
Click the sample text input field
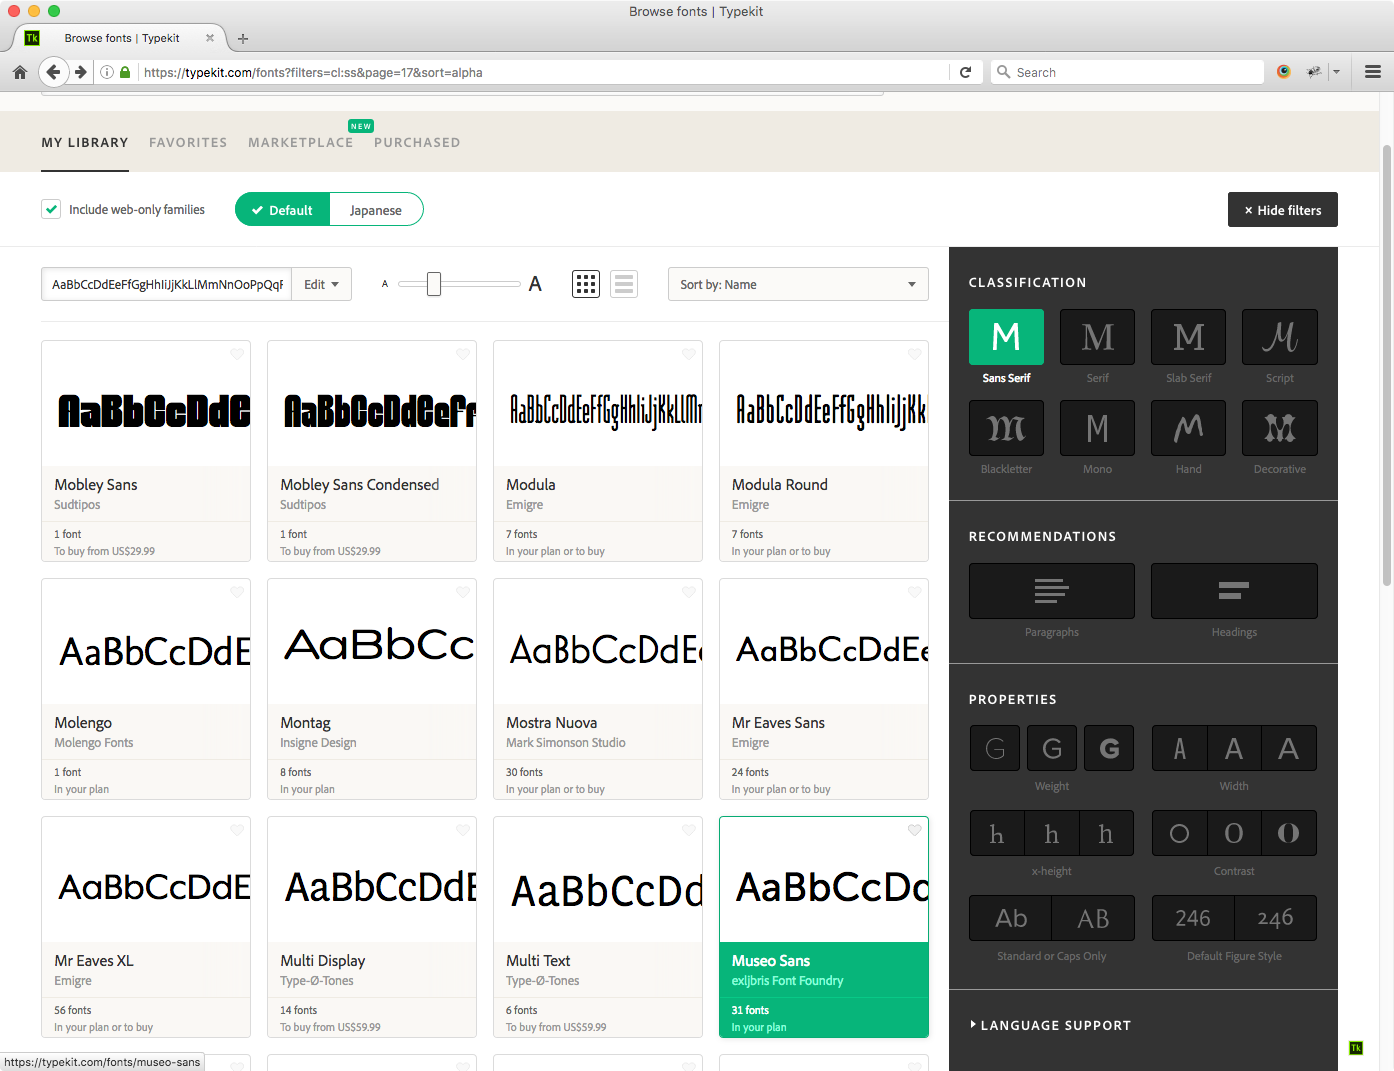click(167, 284)
